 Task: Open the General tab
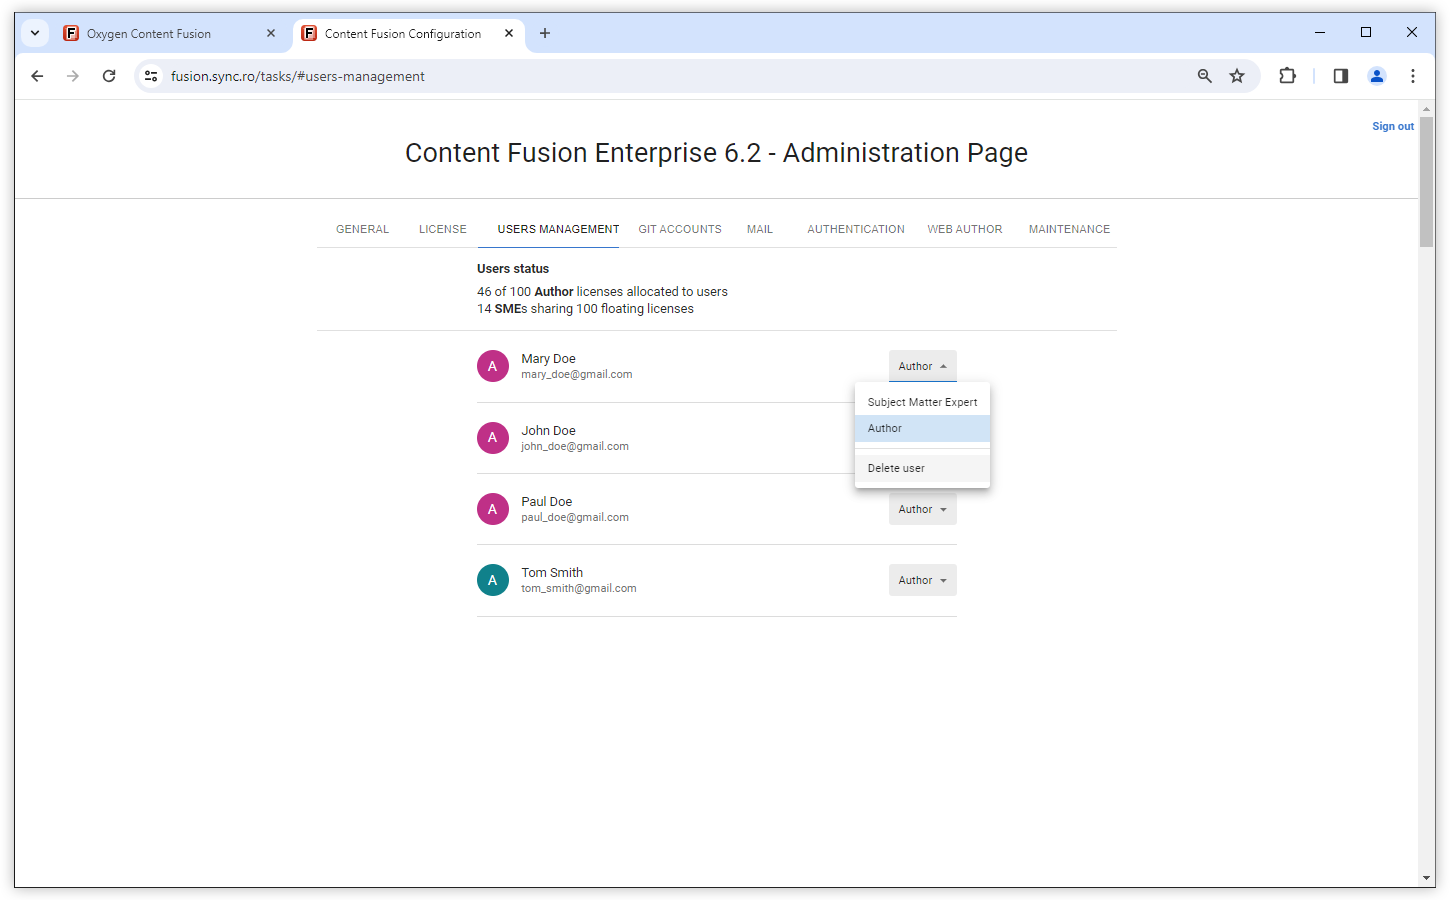coord(362,229)
